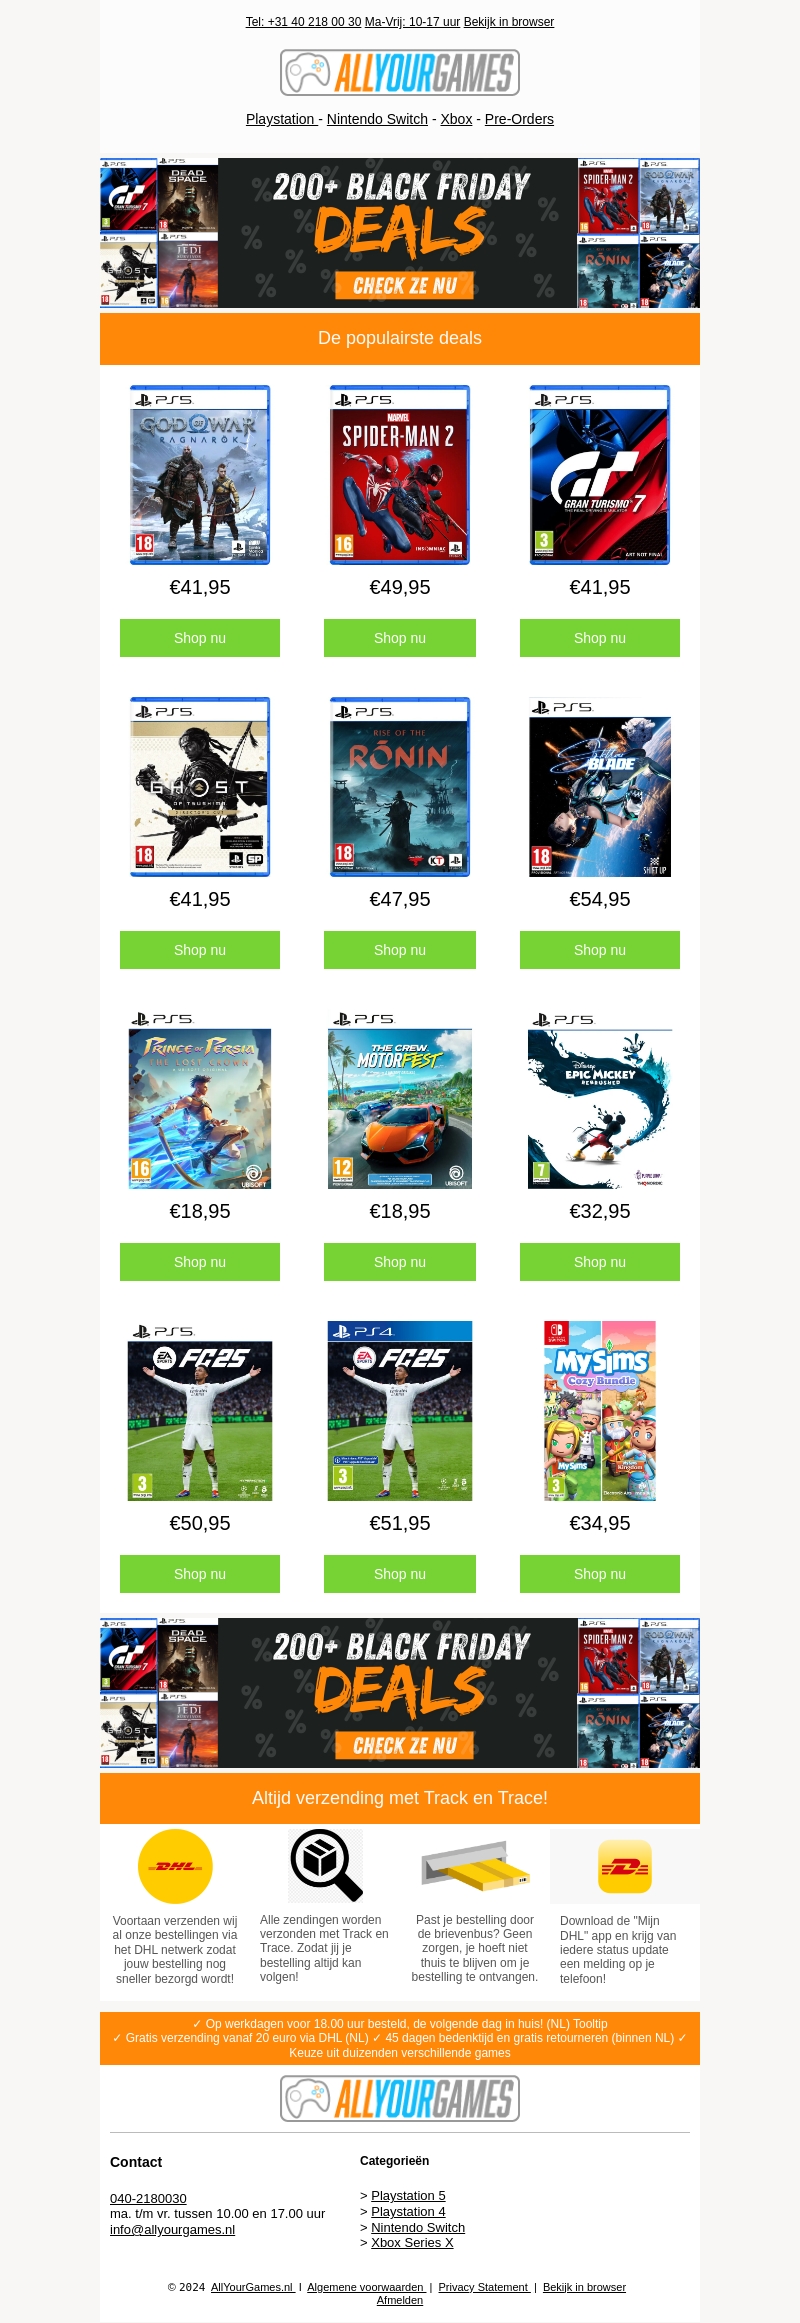800x2323 pixels.
Task: Click the letterbox package icon
Action: pos(475,1866)
